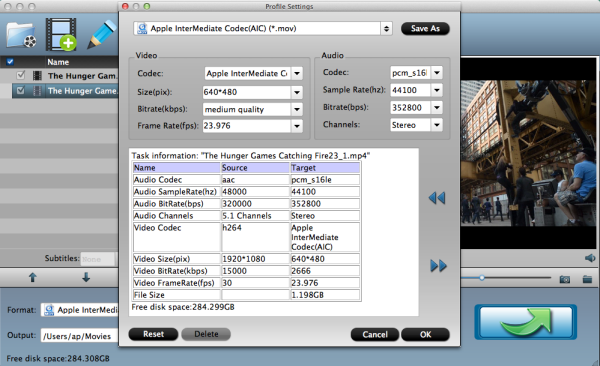Start conversion with green arrow button
This screenshot has width=600, height=366.
525,322
